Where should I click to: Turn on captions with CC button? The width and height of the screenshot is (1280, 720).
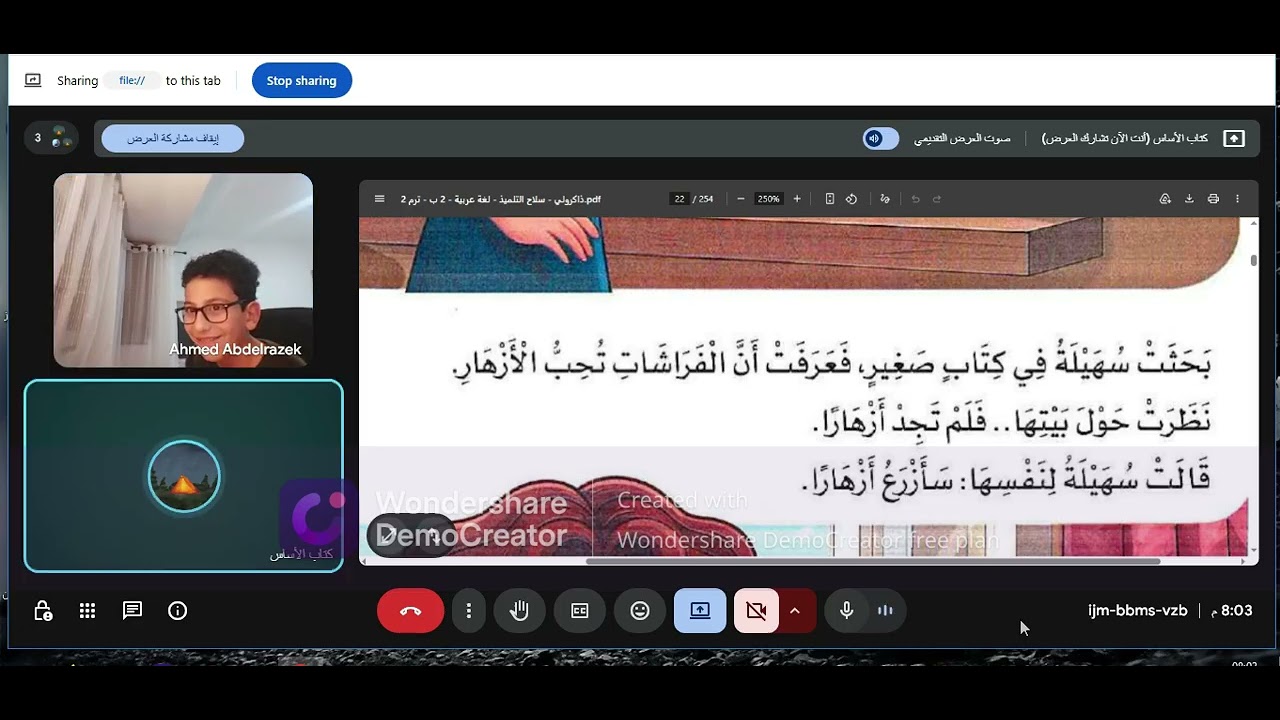tap(580, 611)
